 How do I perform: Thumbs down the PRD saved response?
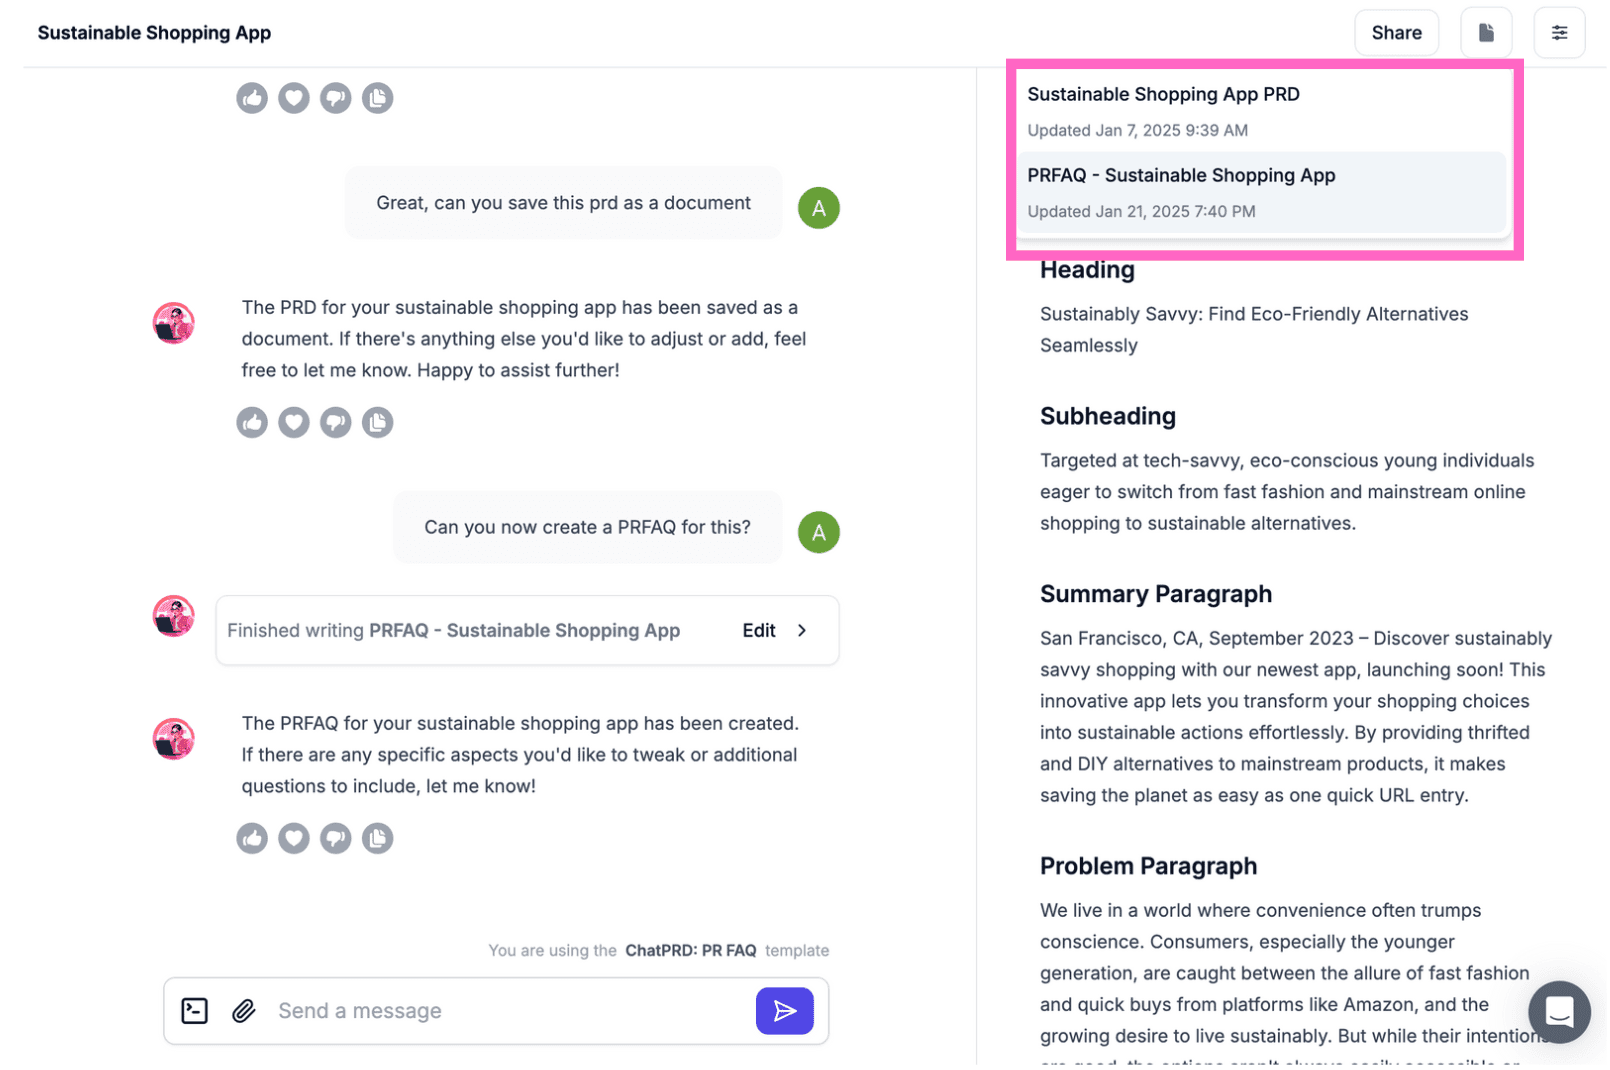(336, 423)
